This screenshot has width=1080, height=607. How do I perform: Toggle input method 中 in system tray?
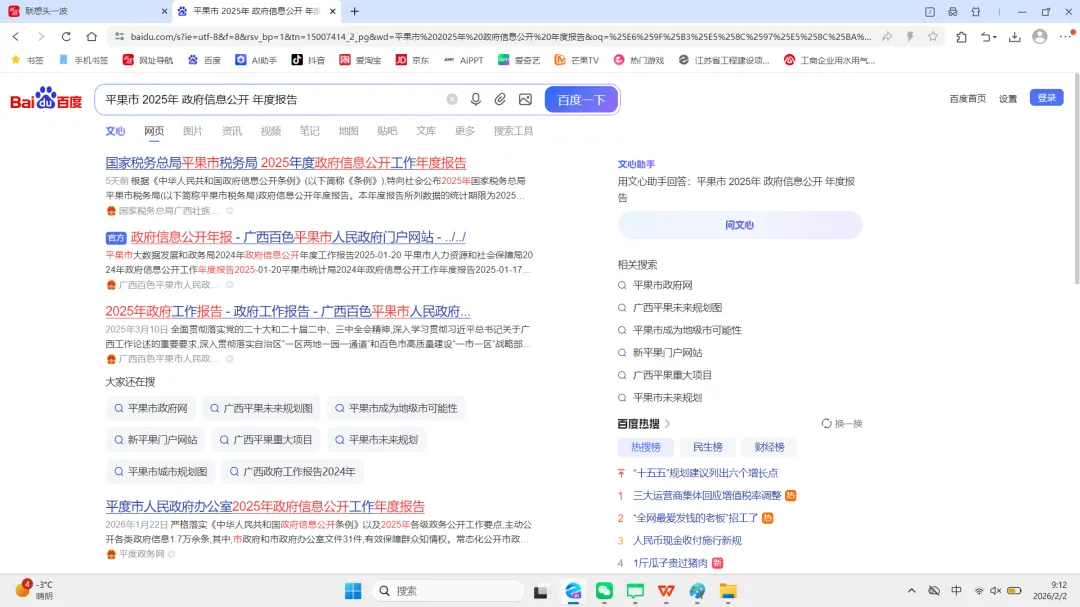tap(956, 590)
